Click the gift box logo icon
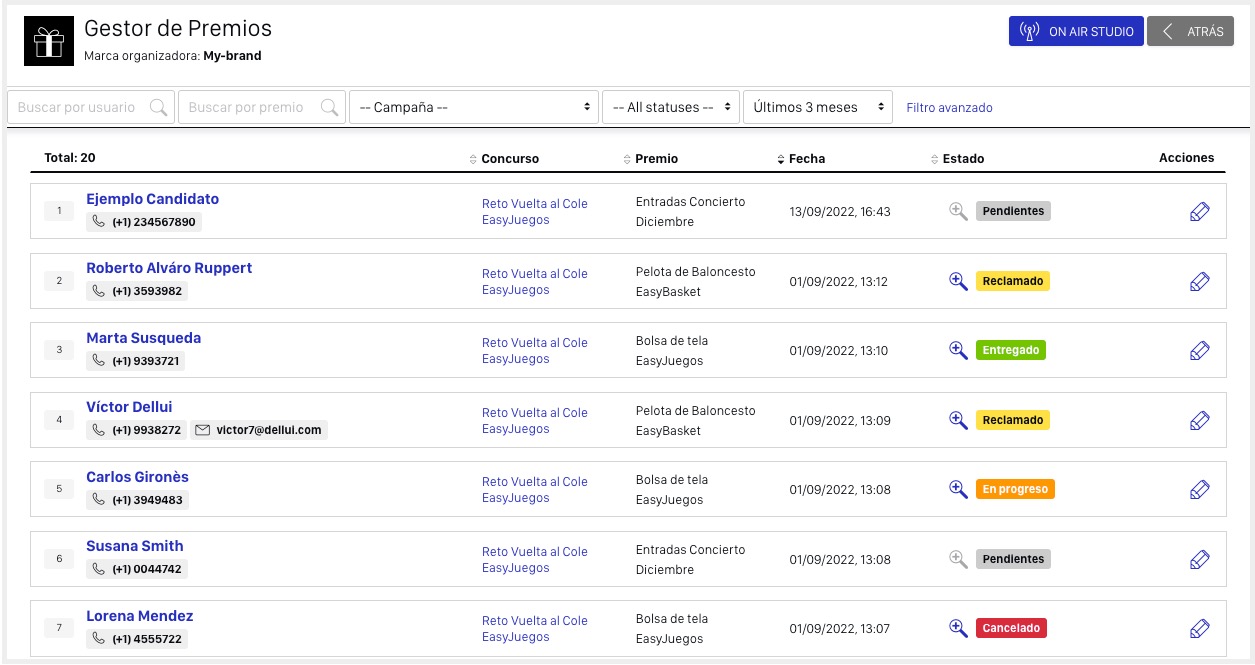 pos(49,41)
